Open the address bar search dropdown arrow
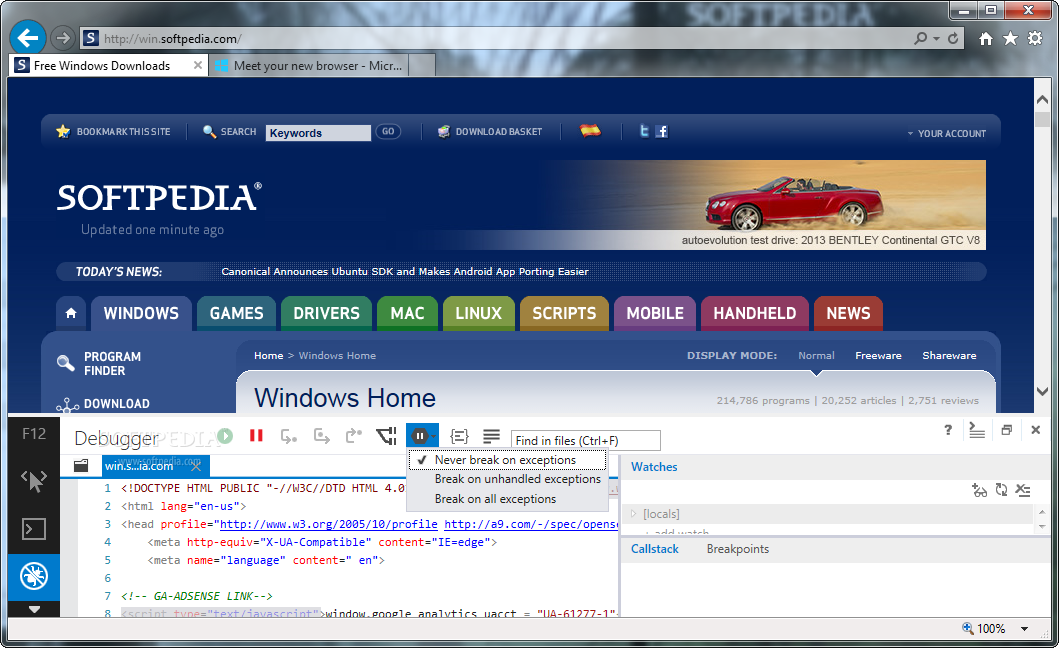The image size is (1059, 648). (936, 39)
